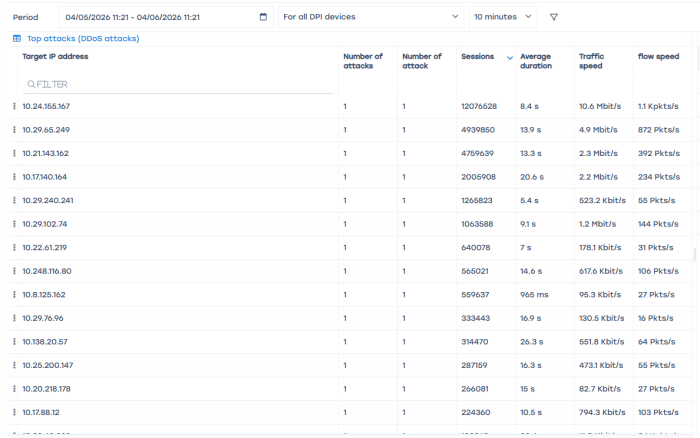Click the Period date range field
The image size is (700, 438).
point(166,17)
